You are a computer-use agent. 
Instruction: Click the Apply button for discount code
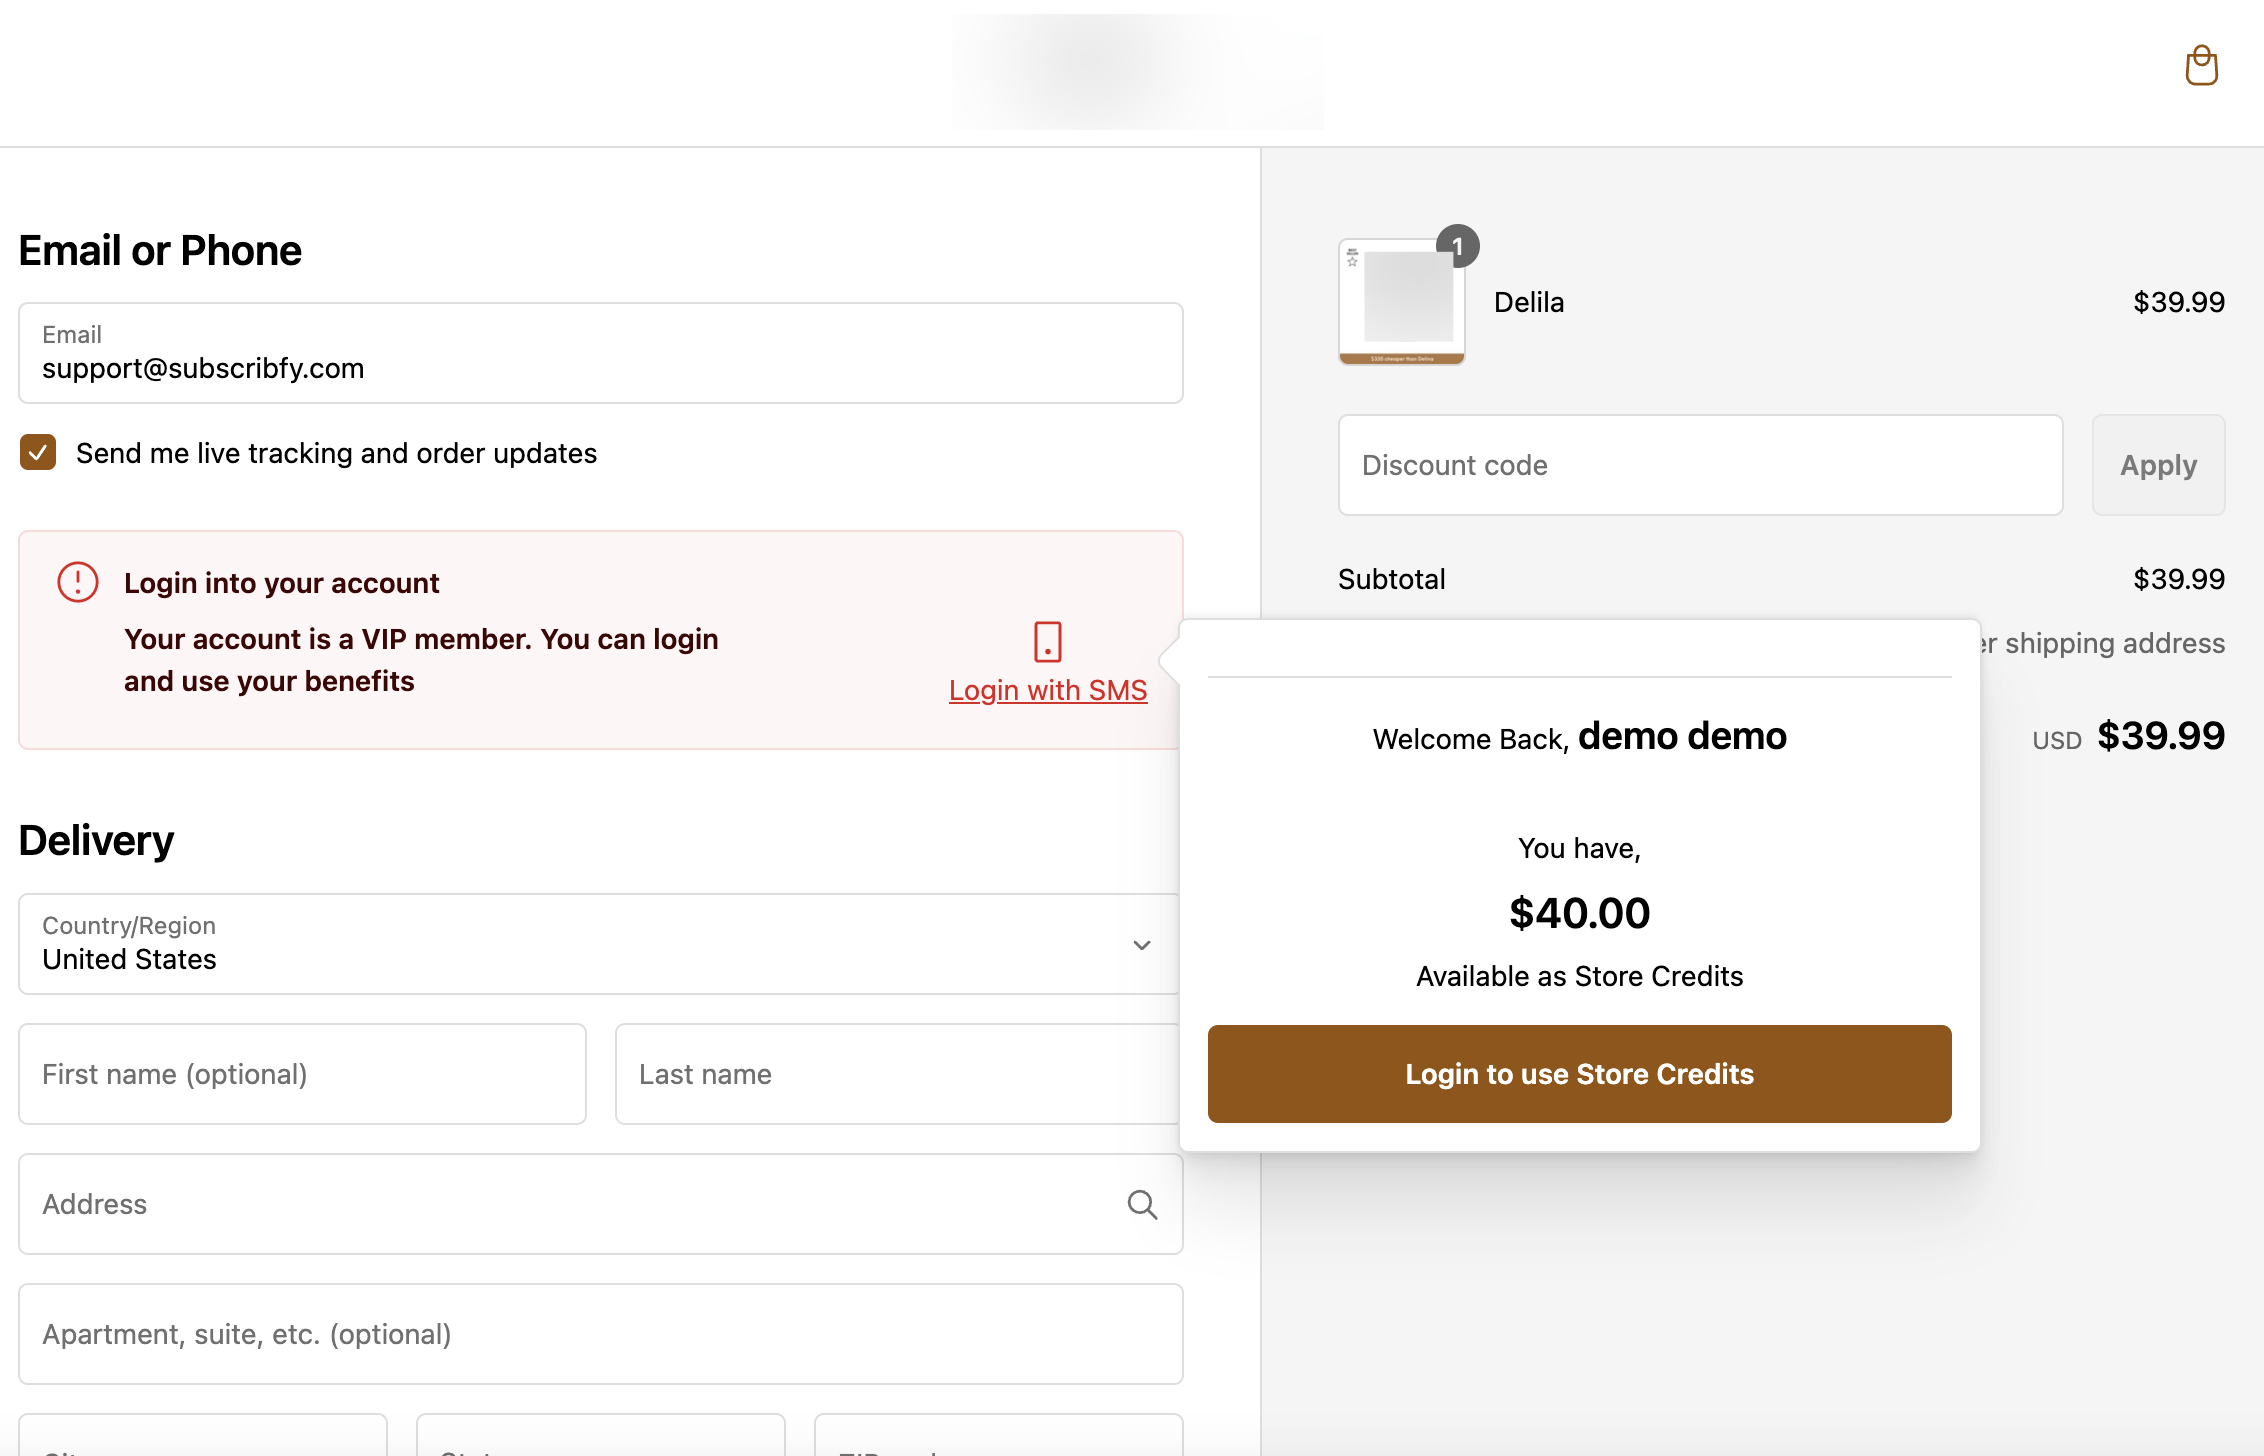(x=2157, y=465)
